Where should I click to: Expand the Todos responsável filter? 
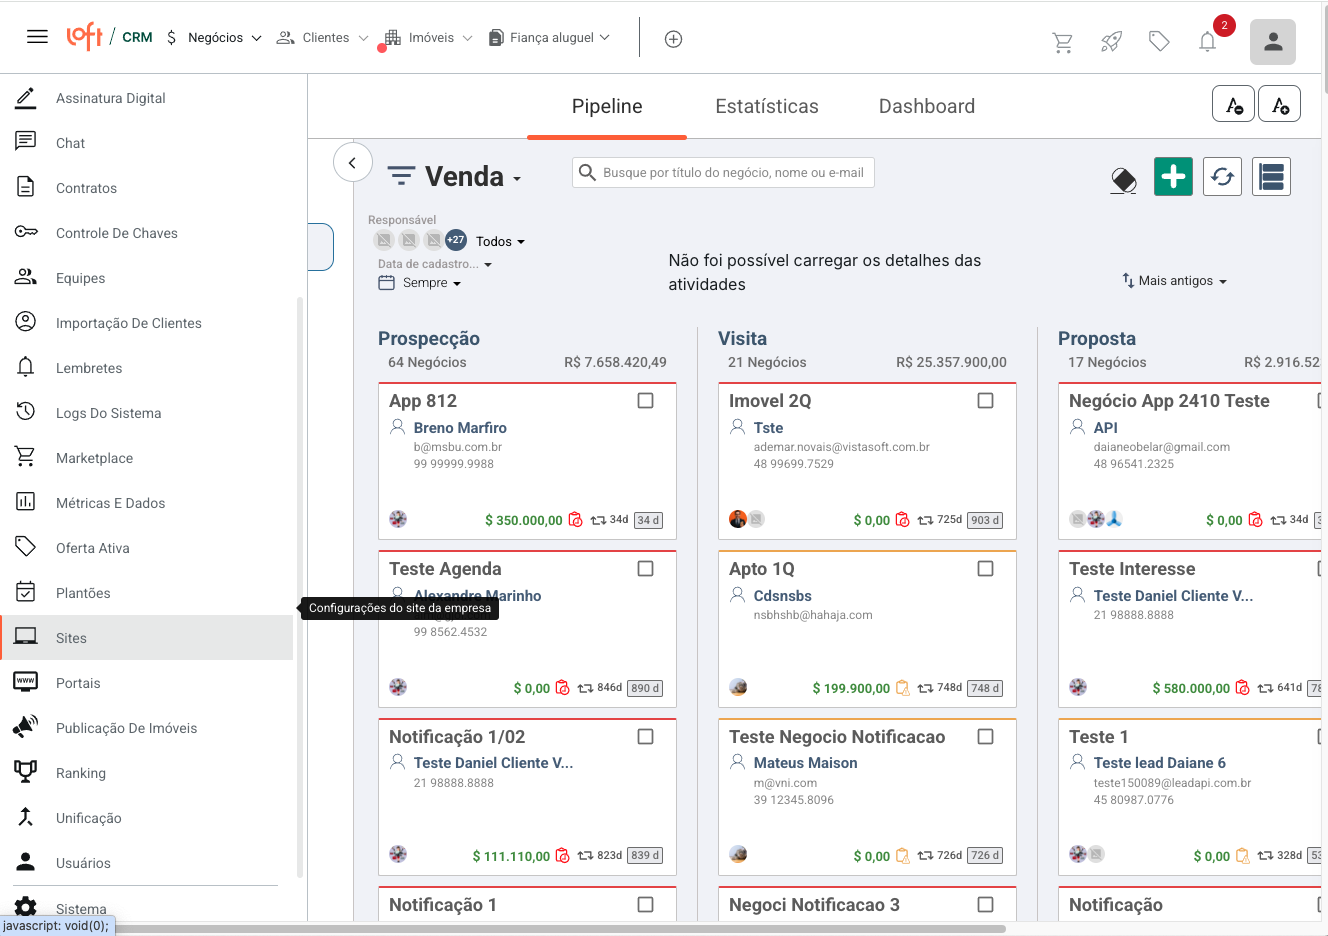pyautogui.click(x=499, y=241)
